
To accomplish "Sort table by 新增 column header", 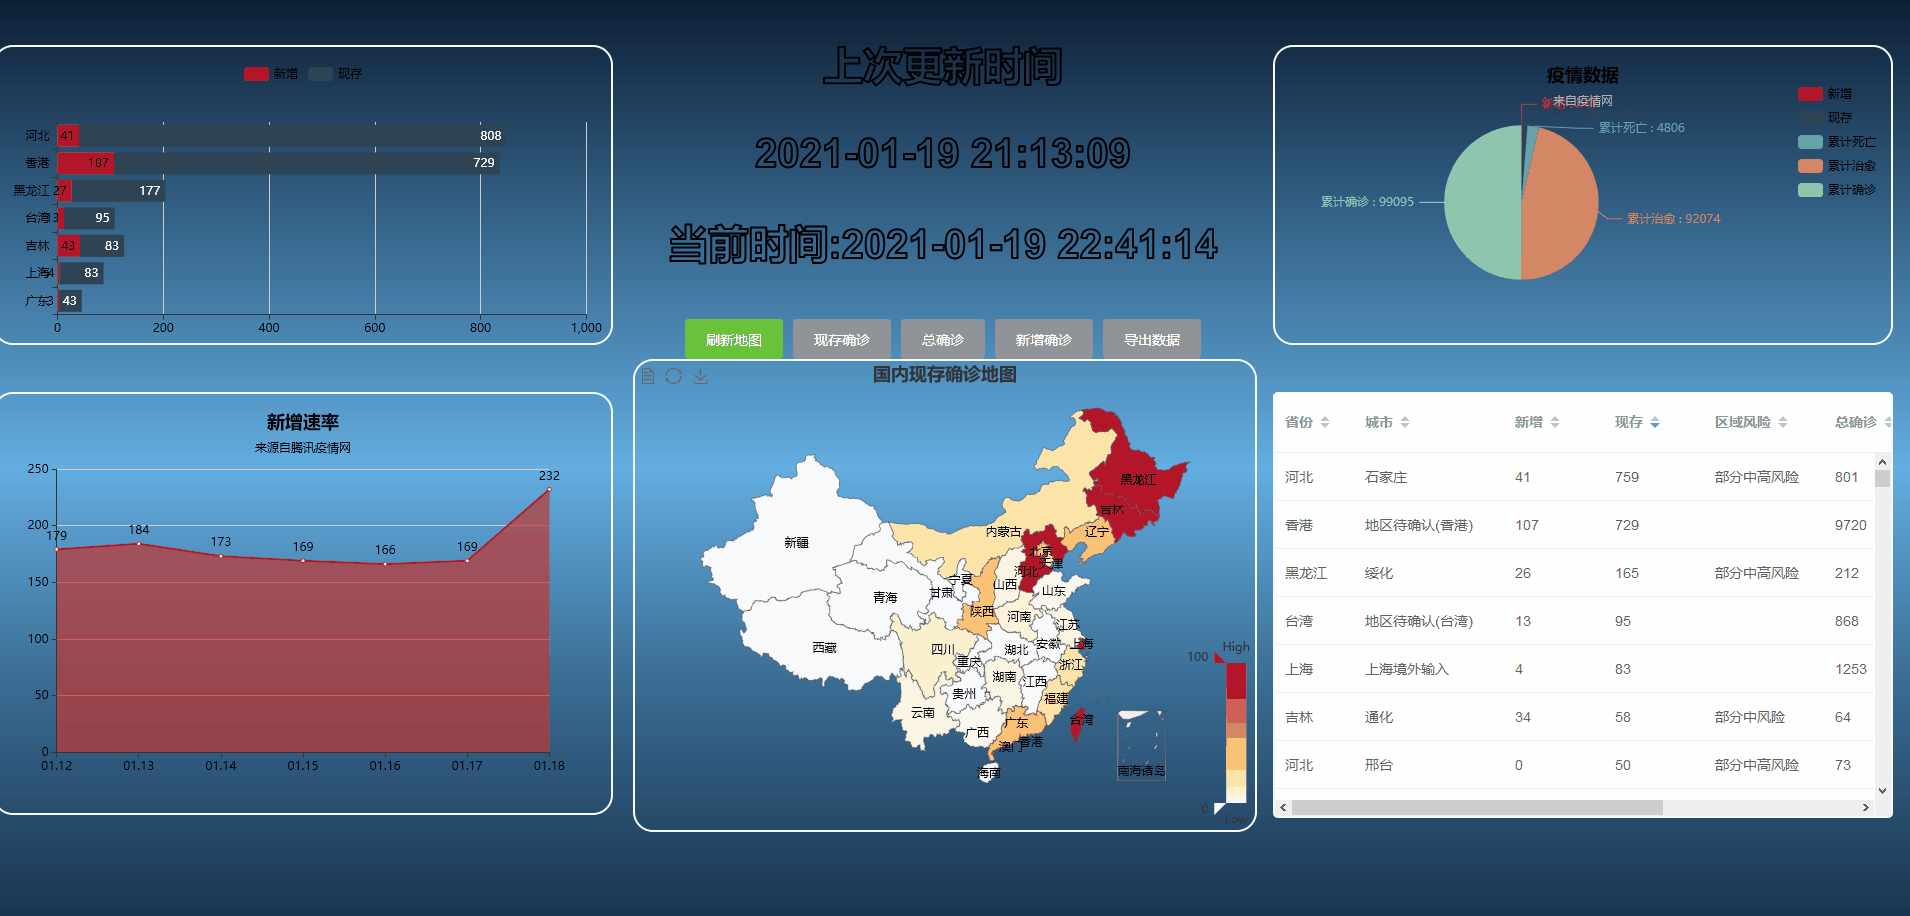I will pos(1529,422).
